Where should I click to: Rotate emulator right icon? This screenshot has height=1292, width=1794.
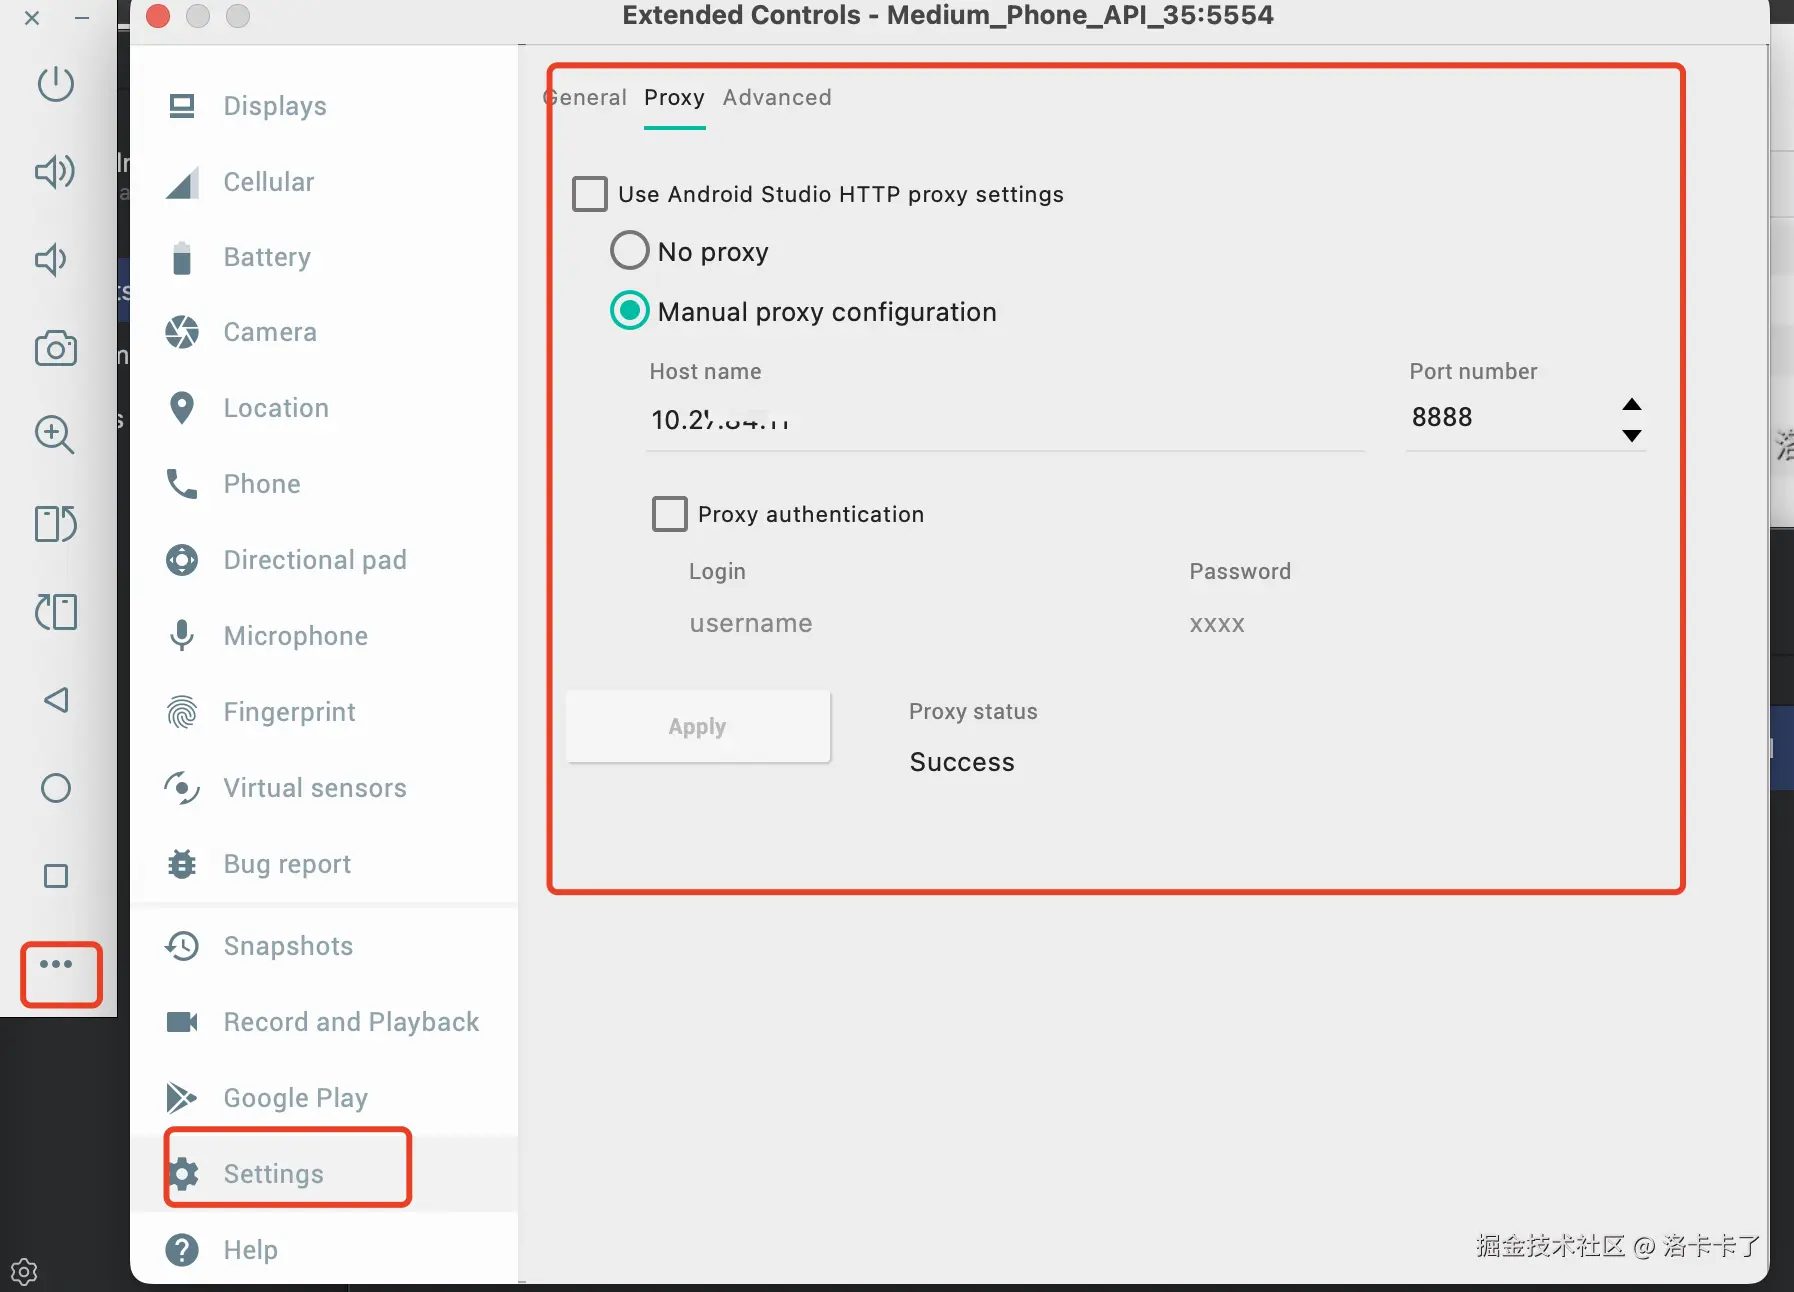click(56, 611)
